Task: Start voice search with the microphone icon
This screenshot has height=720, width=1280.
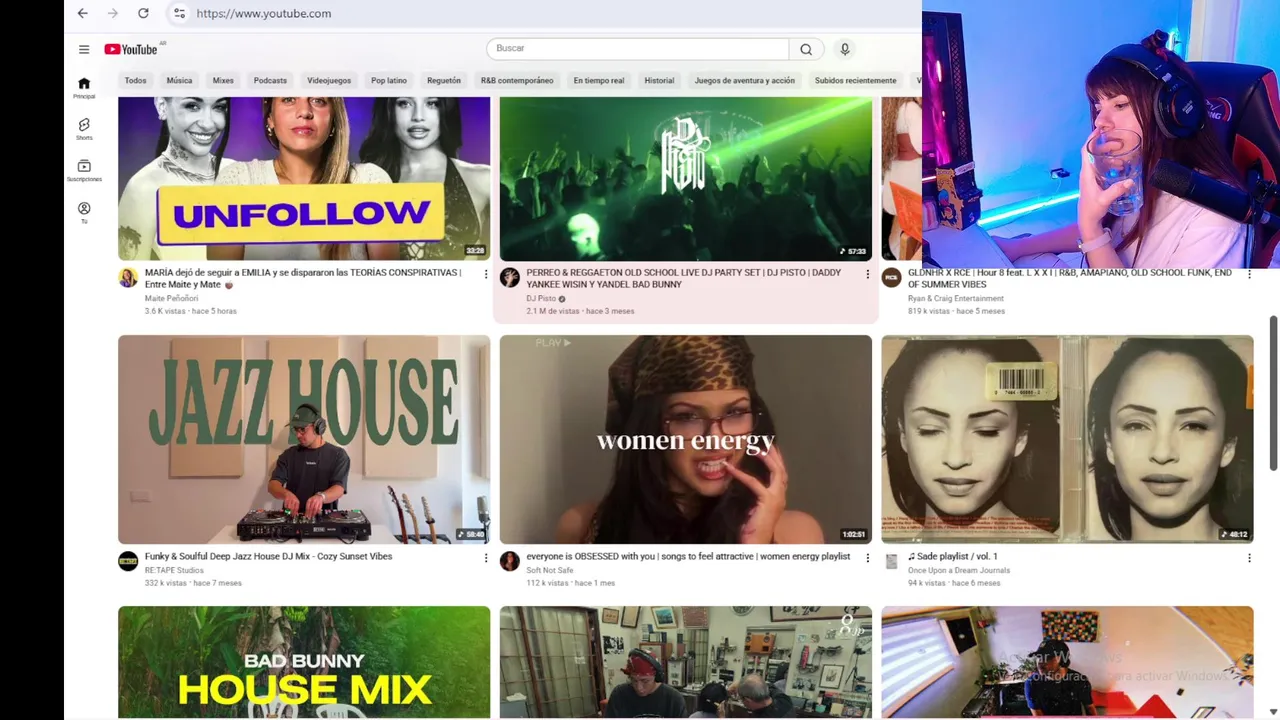Action: point(845,49)
